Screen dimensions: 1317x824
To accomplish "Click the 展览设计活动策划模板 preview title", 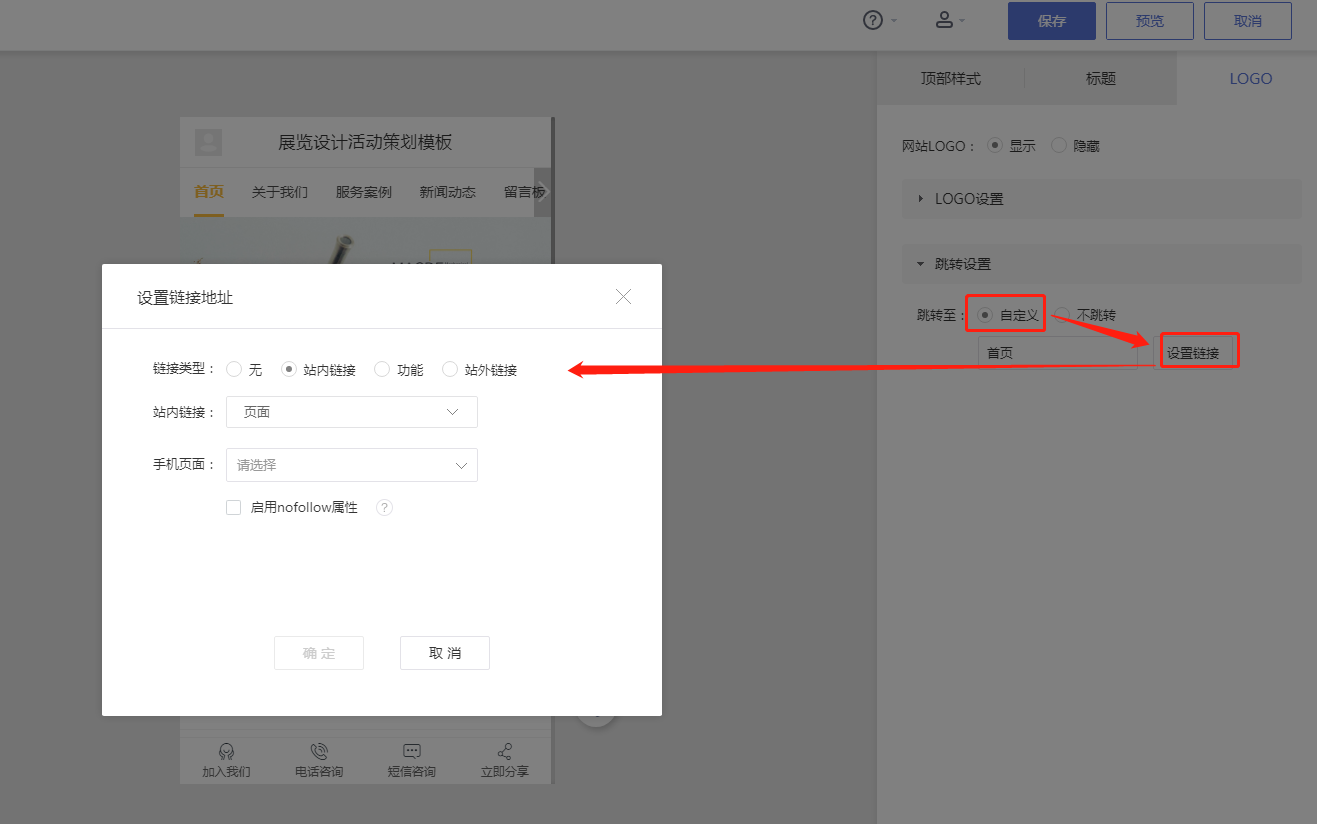I will click(x=365, y=142).
